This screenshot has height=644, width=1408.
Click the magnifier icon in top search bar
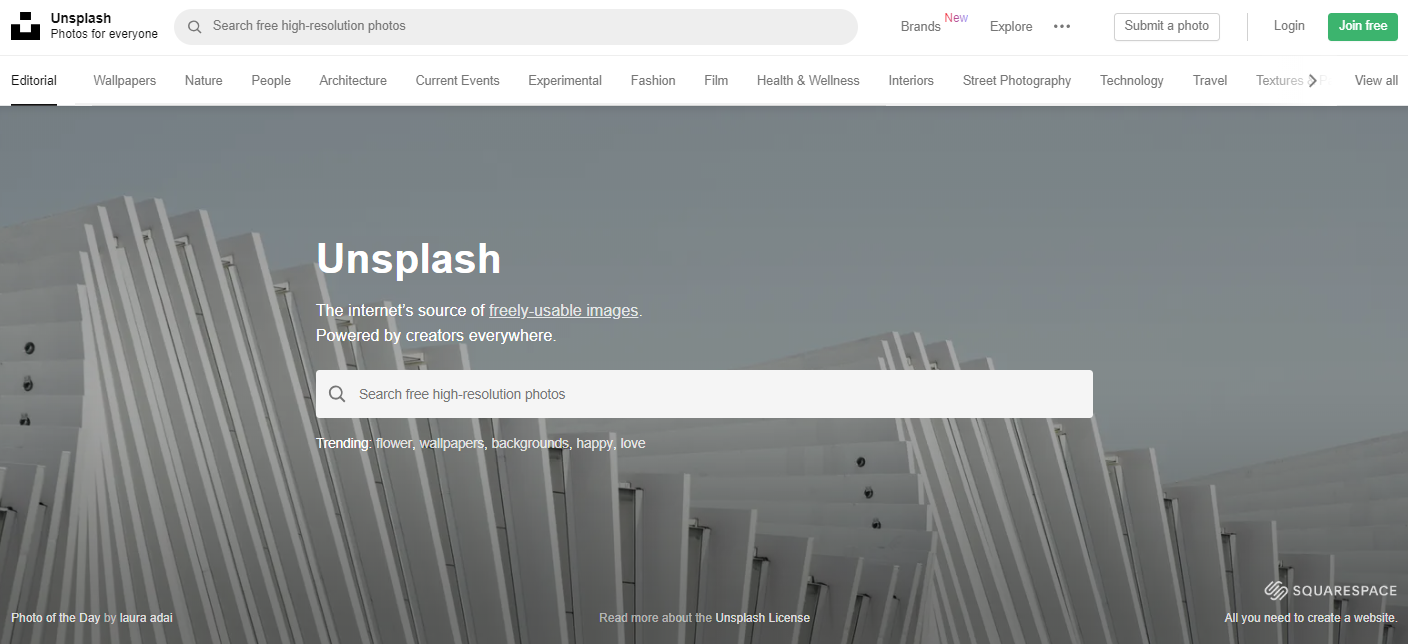click(x=195, y=26)
